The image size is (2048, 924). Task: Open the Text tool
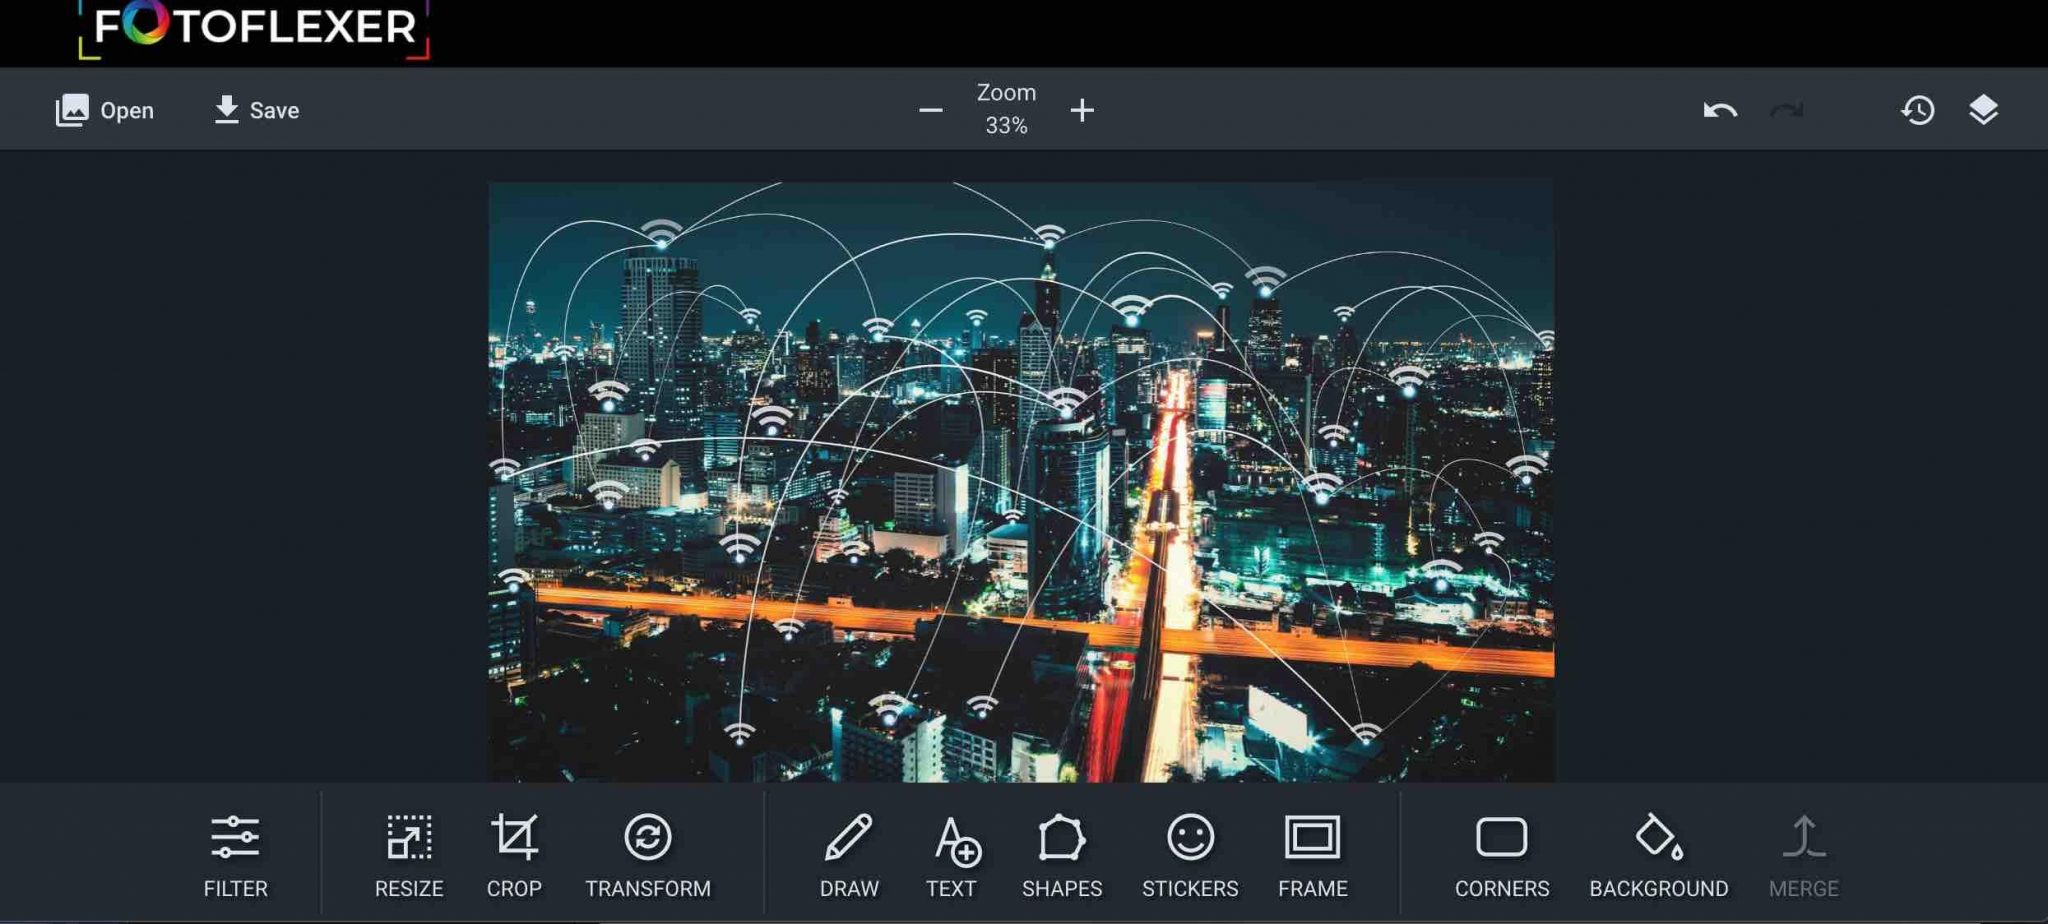point(953,855)
